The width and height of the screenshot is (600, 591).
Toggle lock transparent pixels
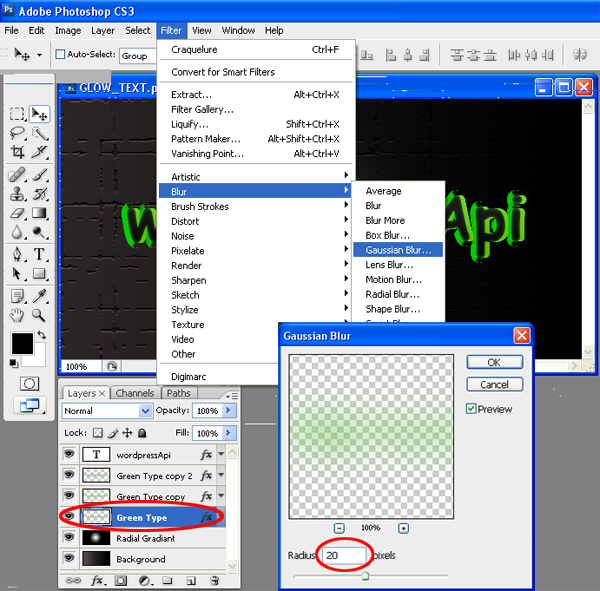98,433
